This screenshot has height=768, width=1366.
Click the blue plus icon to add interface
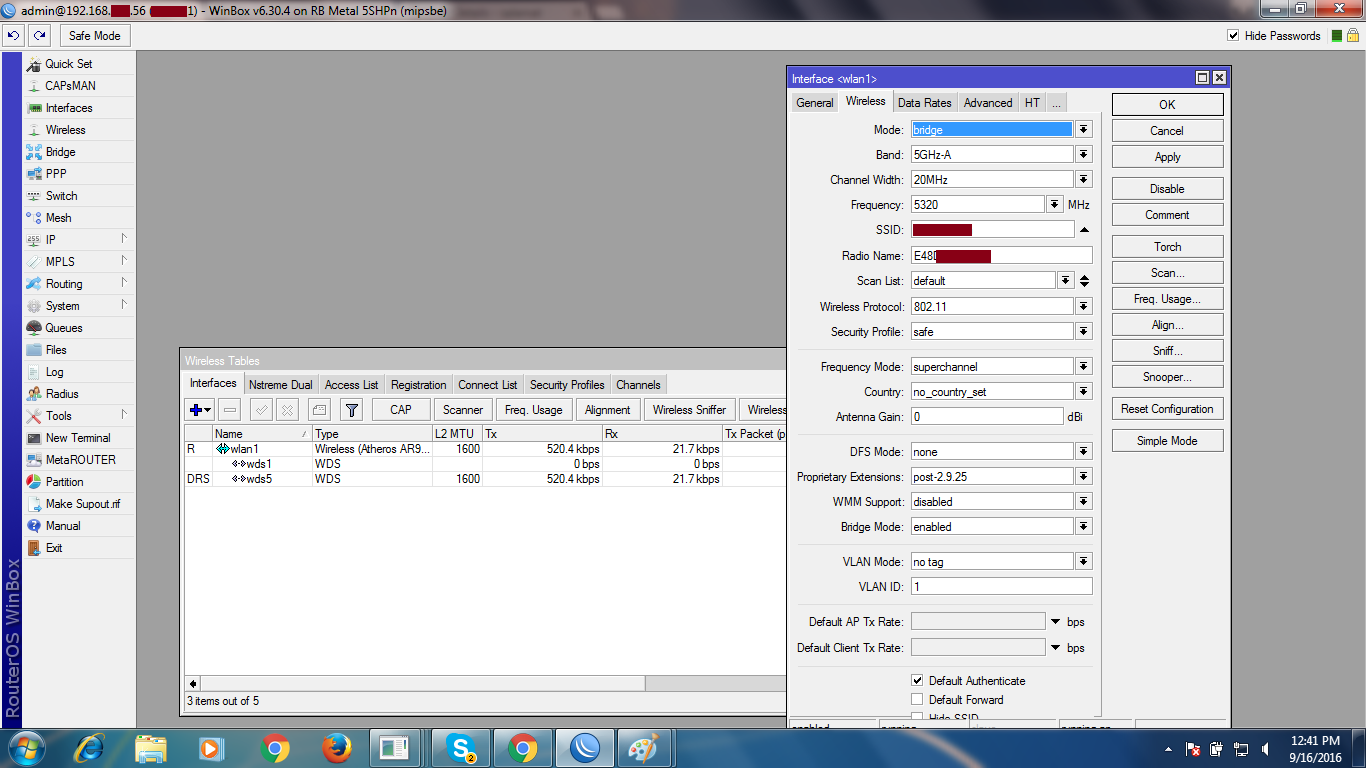pyautogui.click(x=196, y=409)
